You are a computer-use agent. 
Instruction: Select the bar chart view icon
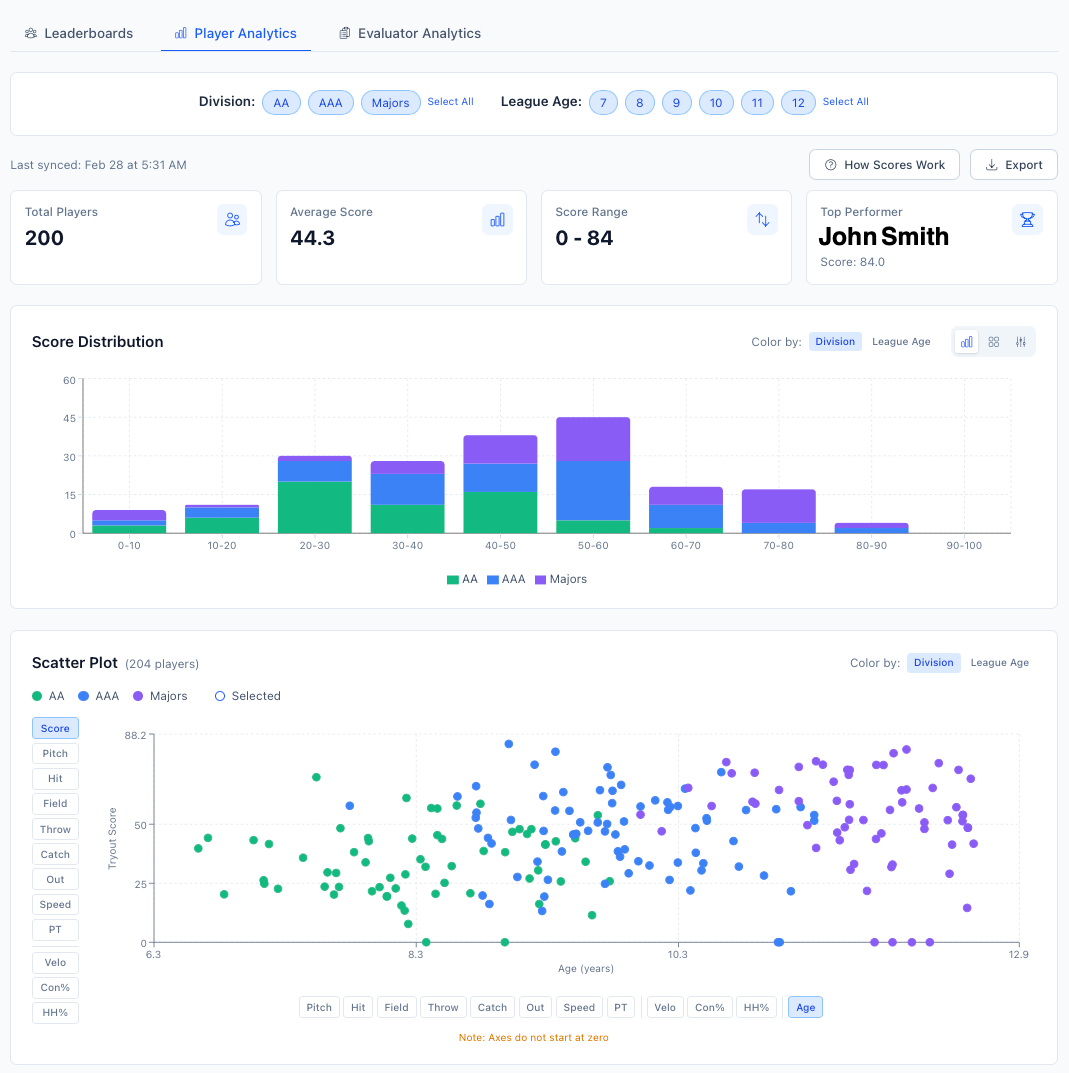point(966,341)
